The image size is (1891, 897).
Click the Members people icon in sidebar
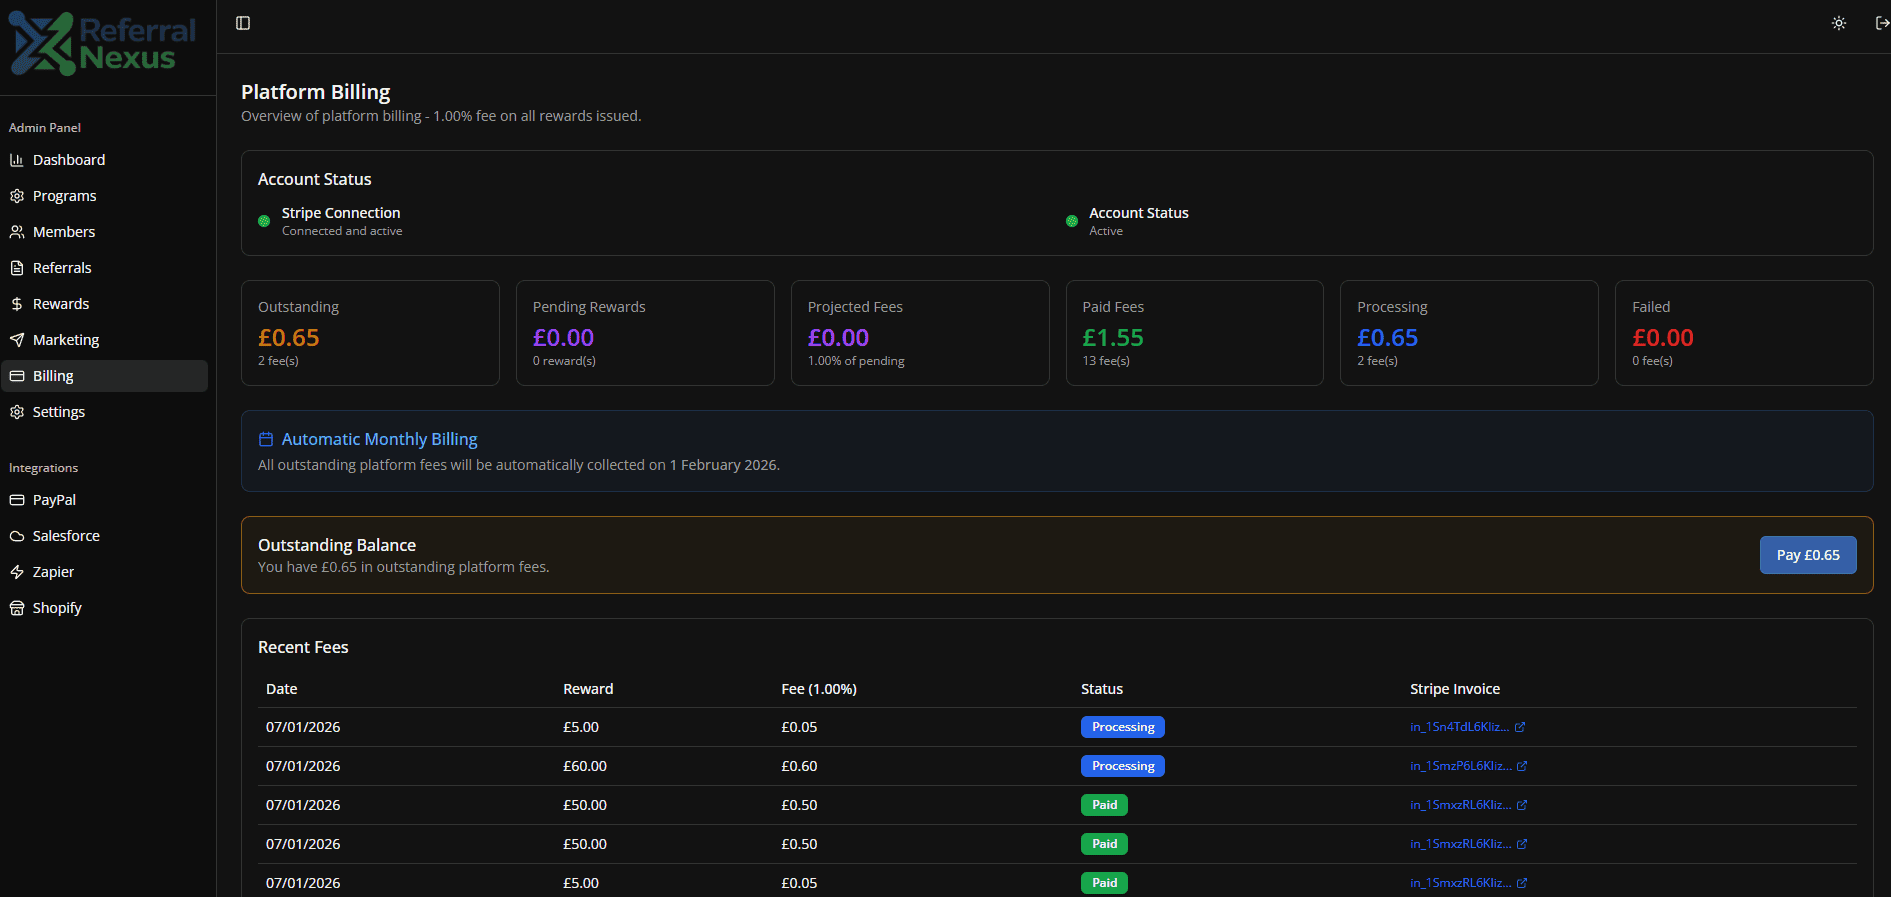(x=17, y=232)
